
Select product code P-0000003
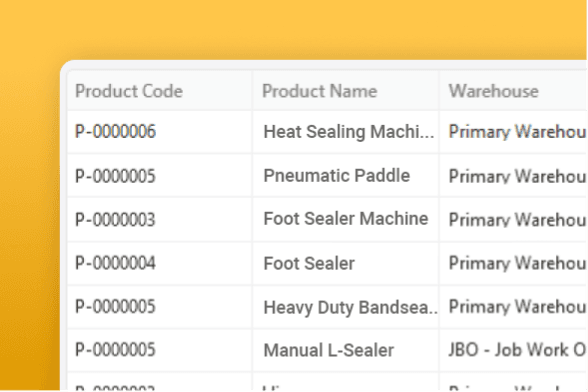[x=116, y=219]
